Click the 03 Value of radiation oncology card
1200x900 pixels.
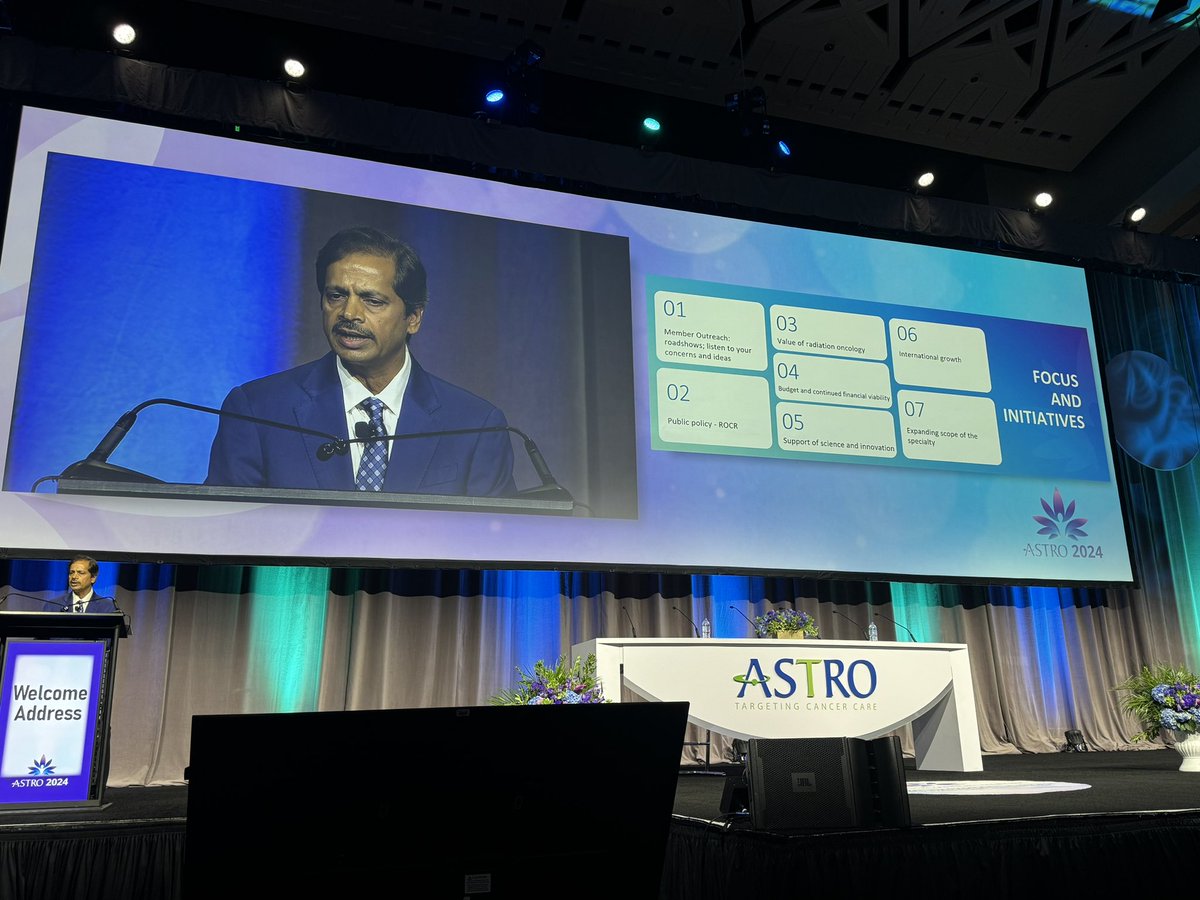828,332
